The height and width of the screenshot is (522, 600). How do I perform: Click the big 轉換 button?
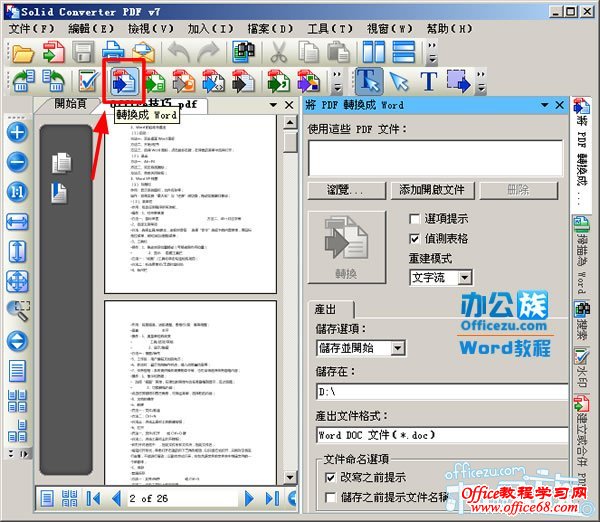pyautogui.click(x=346, y=247)
